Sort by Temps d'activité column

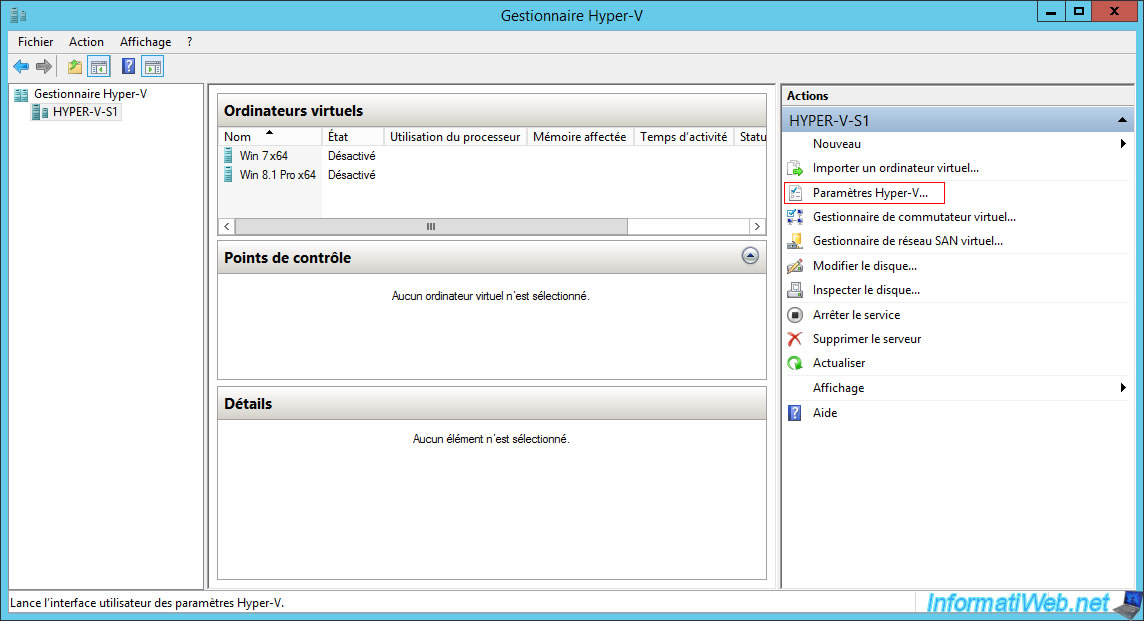coord(684,136)
